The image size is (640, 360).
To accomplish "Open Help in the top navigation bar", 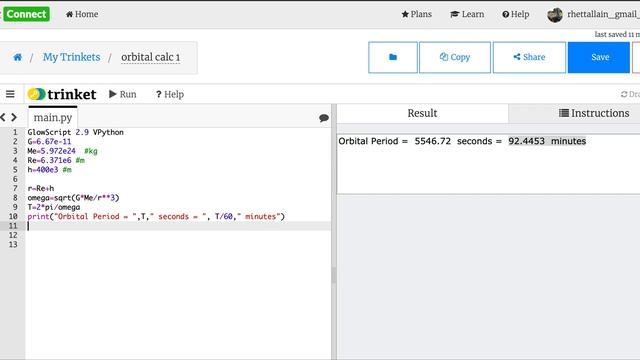I will click(x=516, y=14).
